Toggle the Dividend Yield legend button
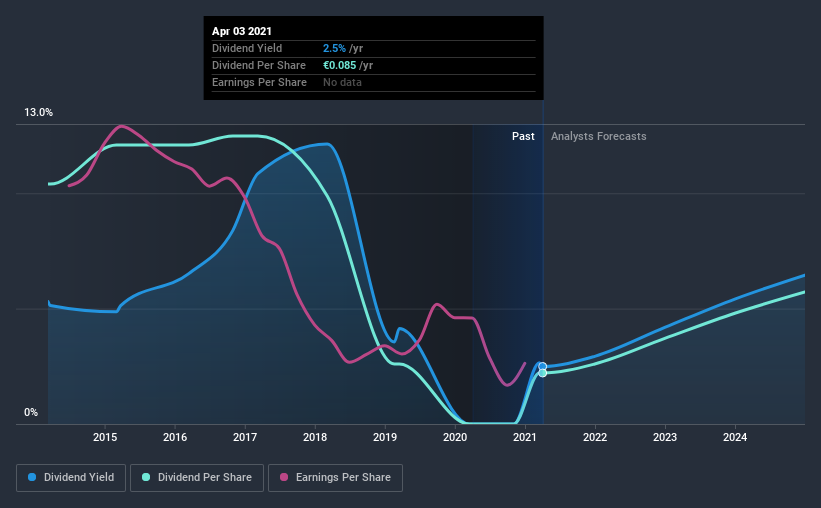 click(71, 478)
